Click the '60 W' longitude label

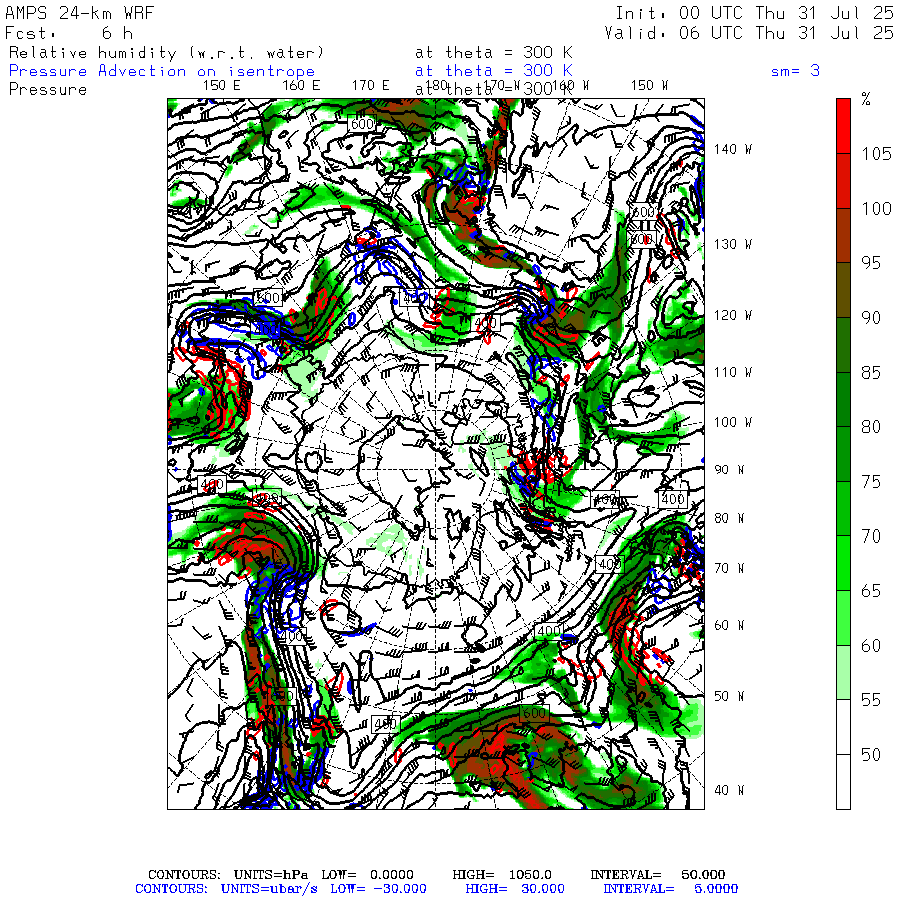click(729, 625)
